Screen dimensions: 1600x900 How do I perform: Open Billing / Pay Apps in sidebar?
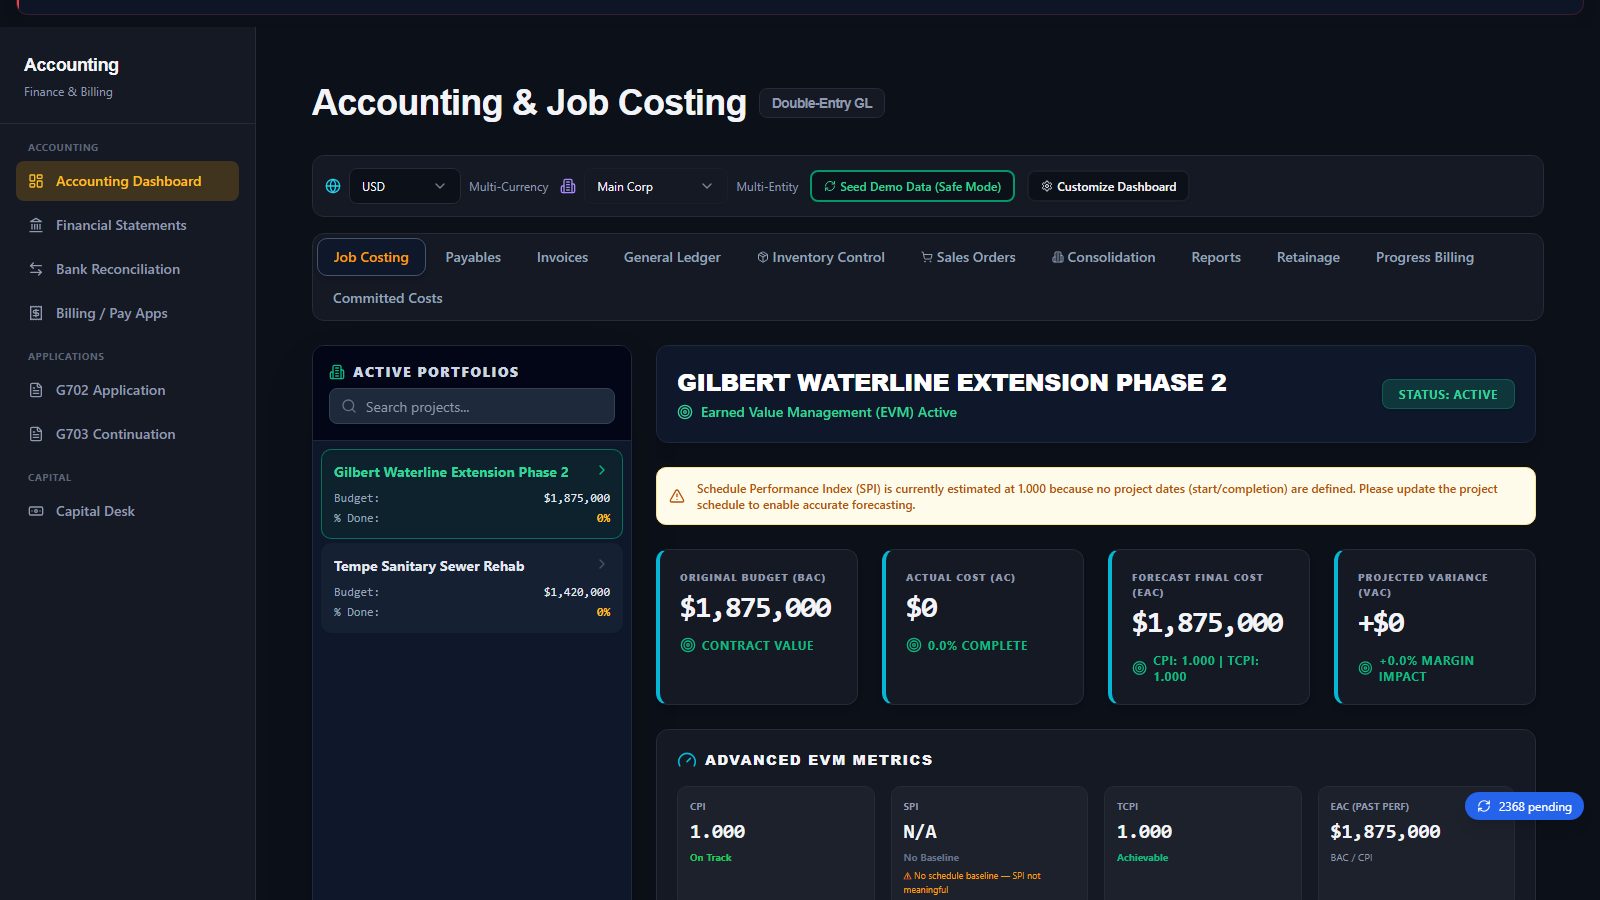coord(127,313)
